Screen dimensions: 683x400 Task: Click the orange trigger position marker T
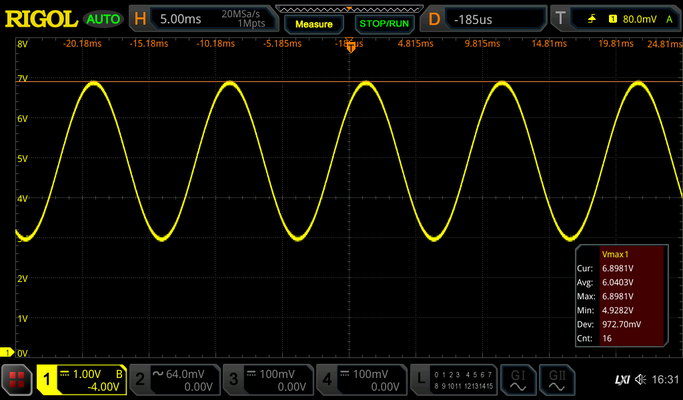(x=351, y=47)
